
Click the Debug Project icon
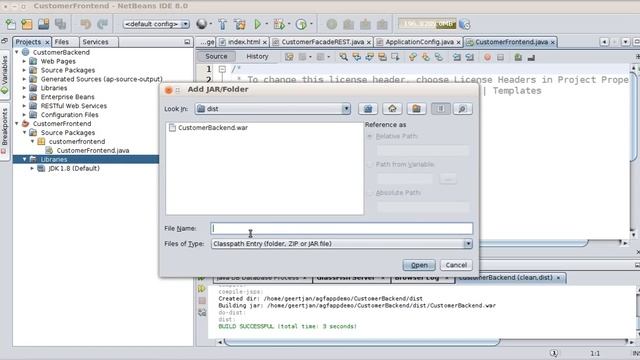279,24
